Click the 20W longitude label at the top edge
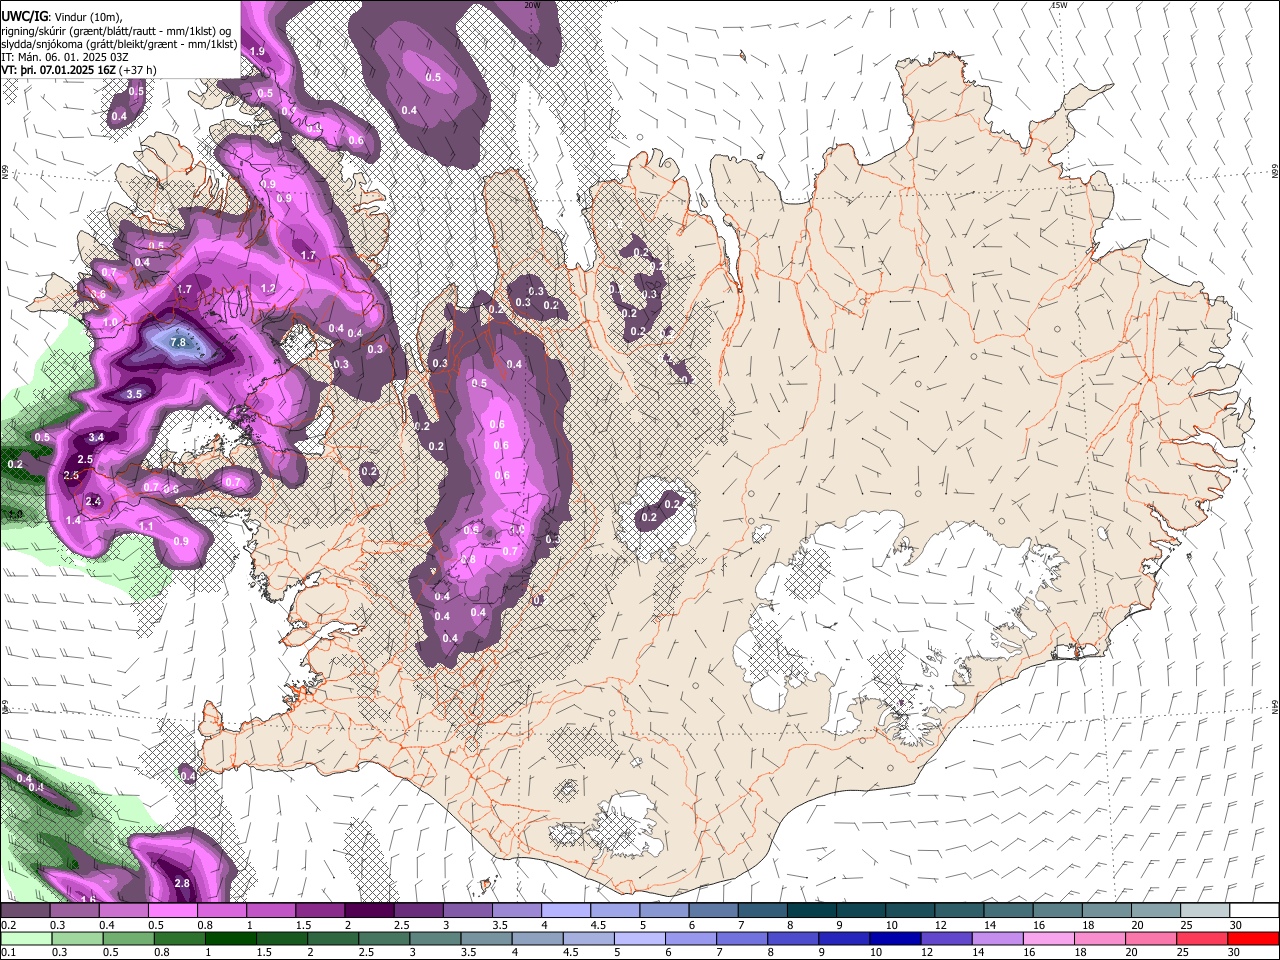This screenshot has height=960, width=1280. [533, 5]
